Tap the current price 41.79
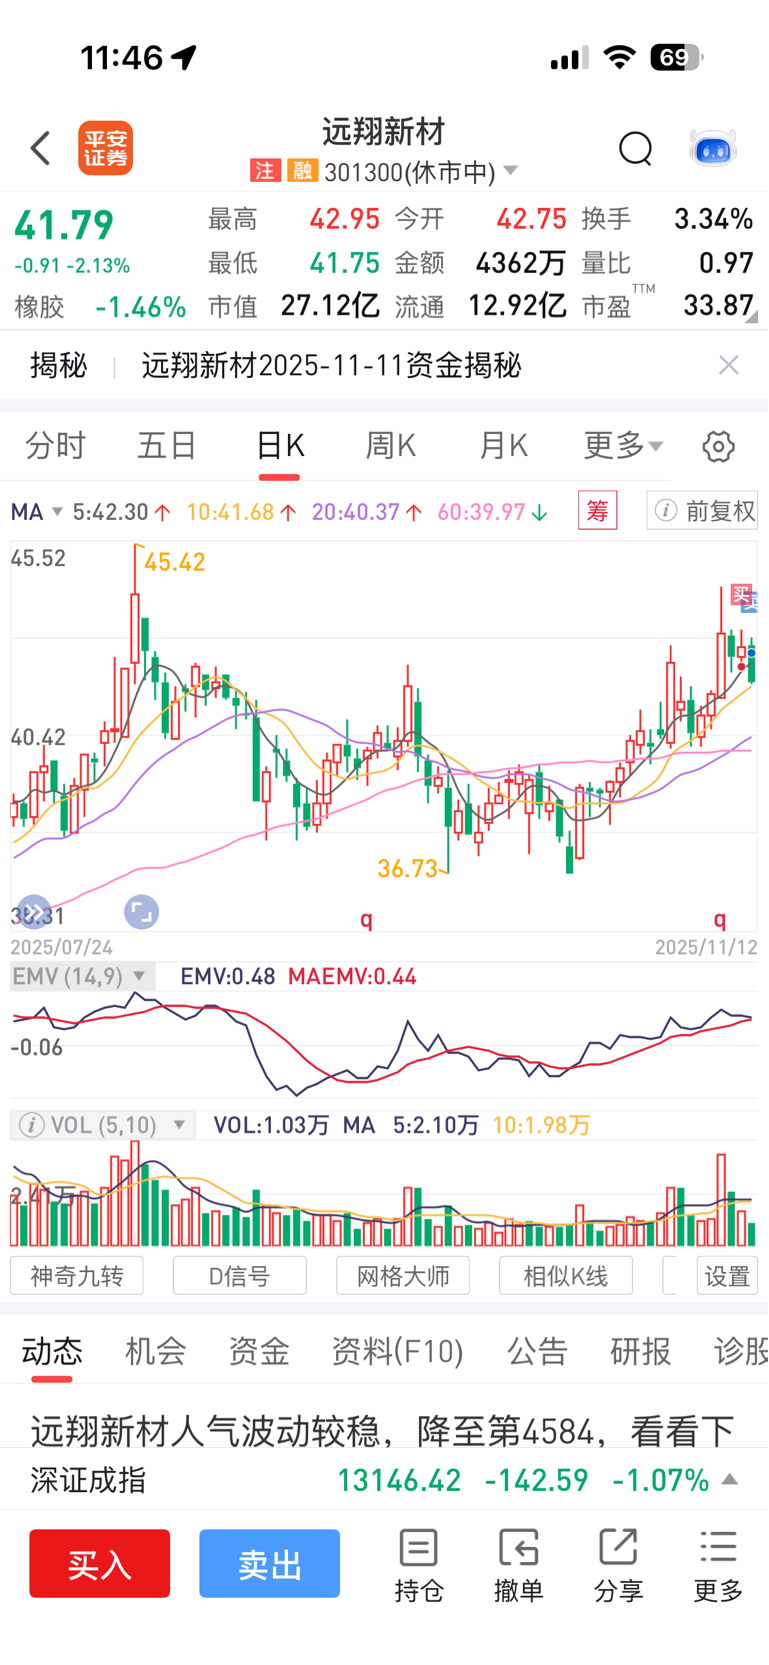769x1665 pixels. click(64, 225)
